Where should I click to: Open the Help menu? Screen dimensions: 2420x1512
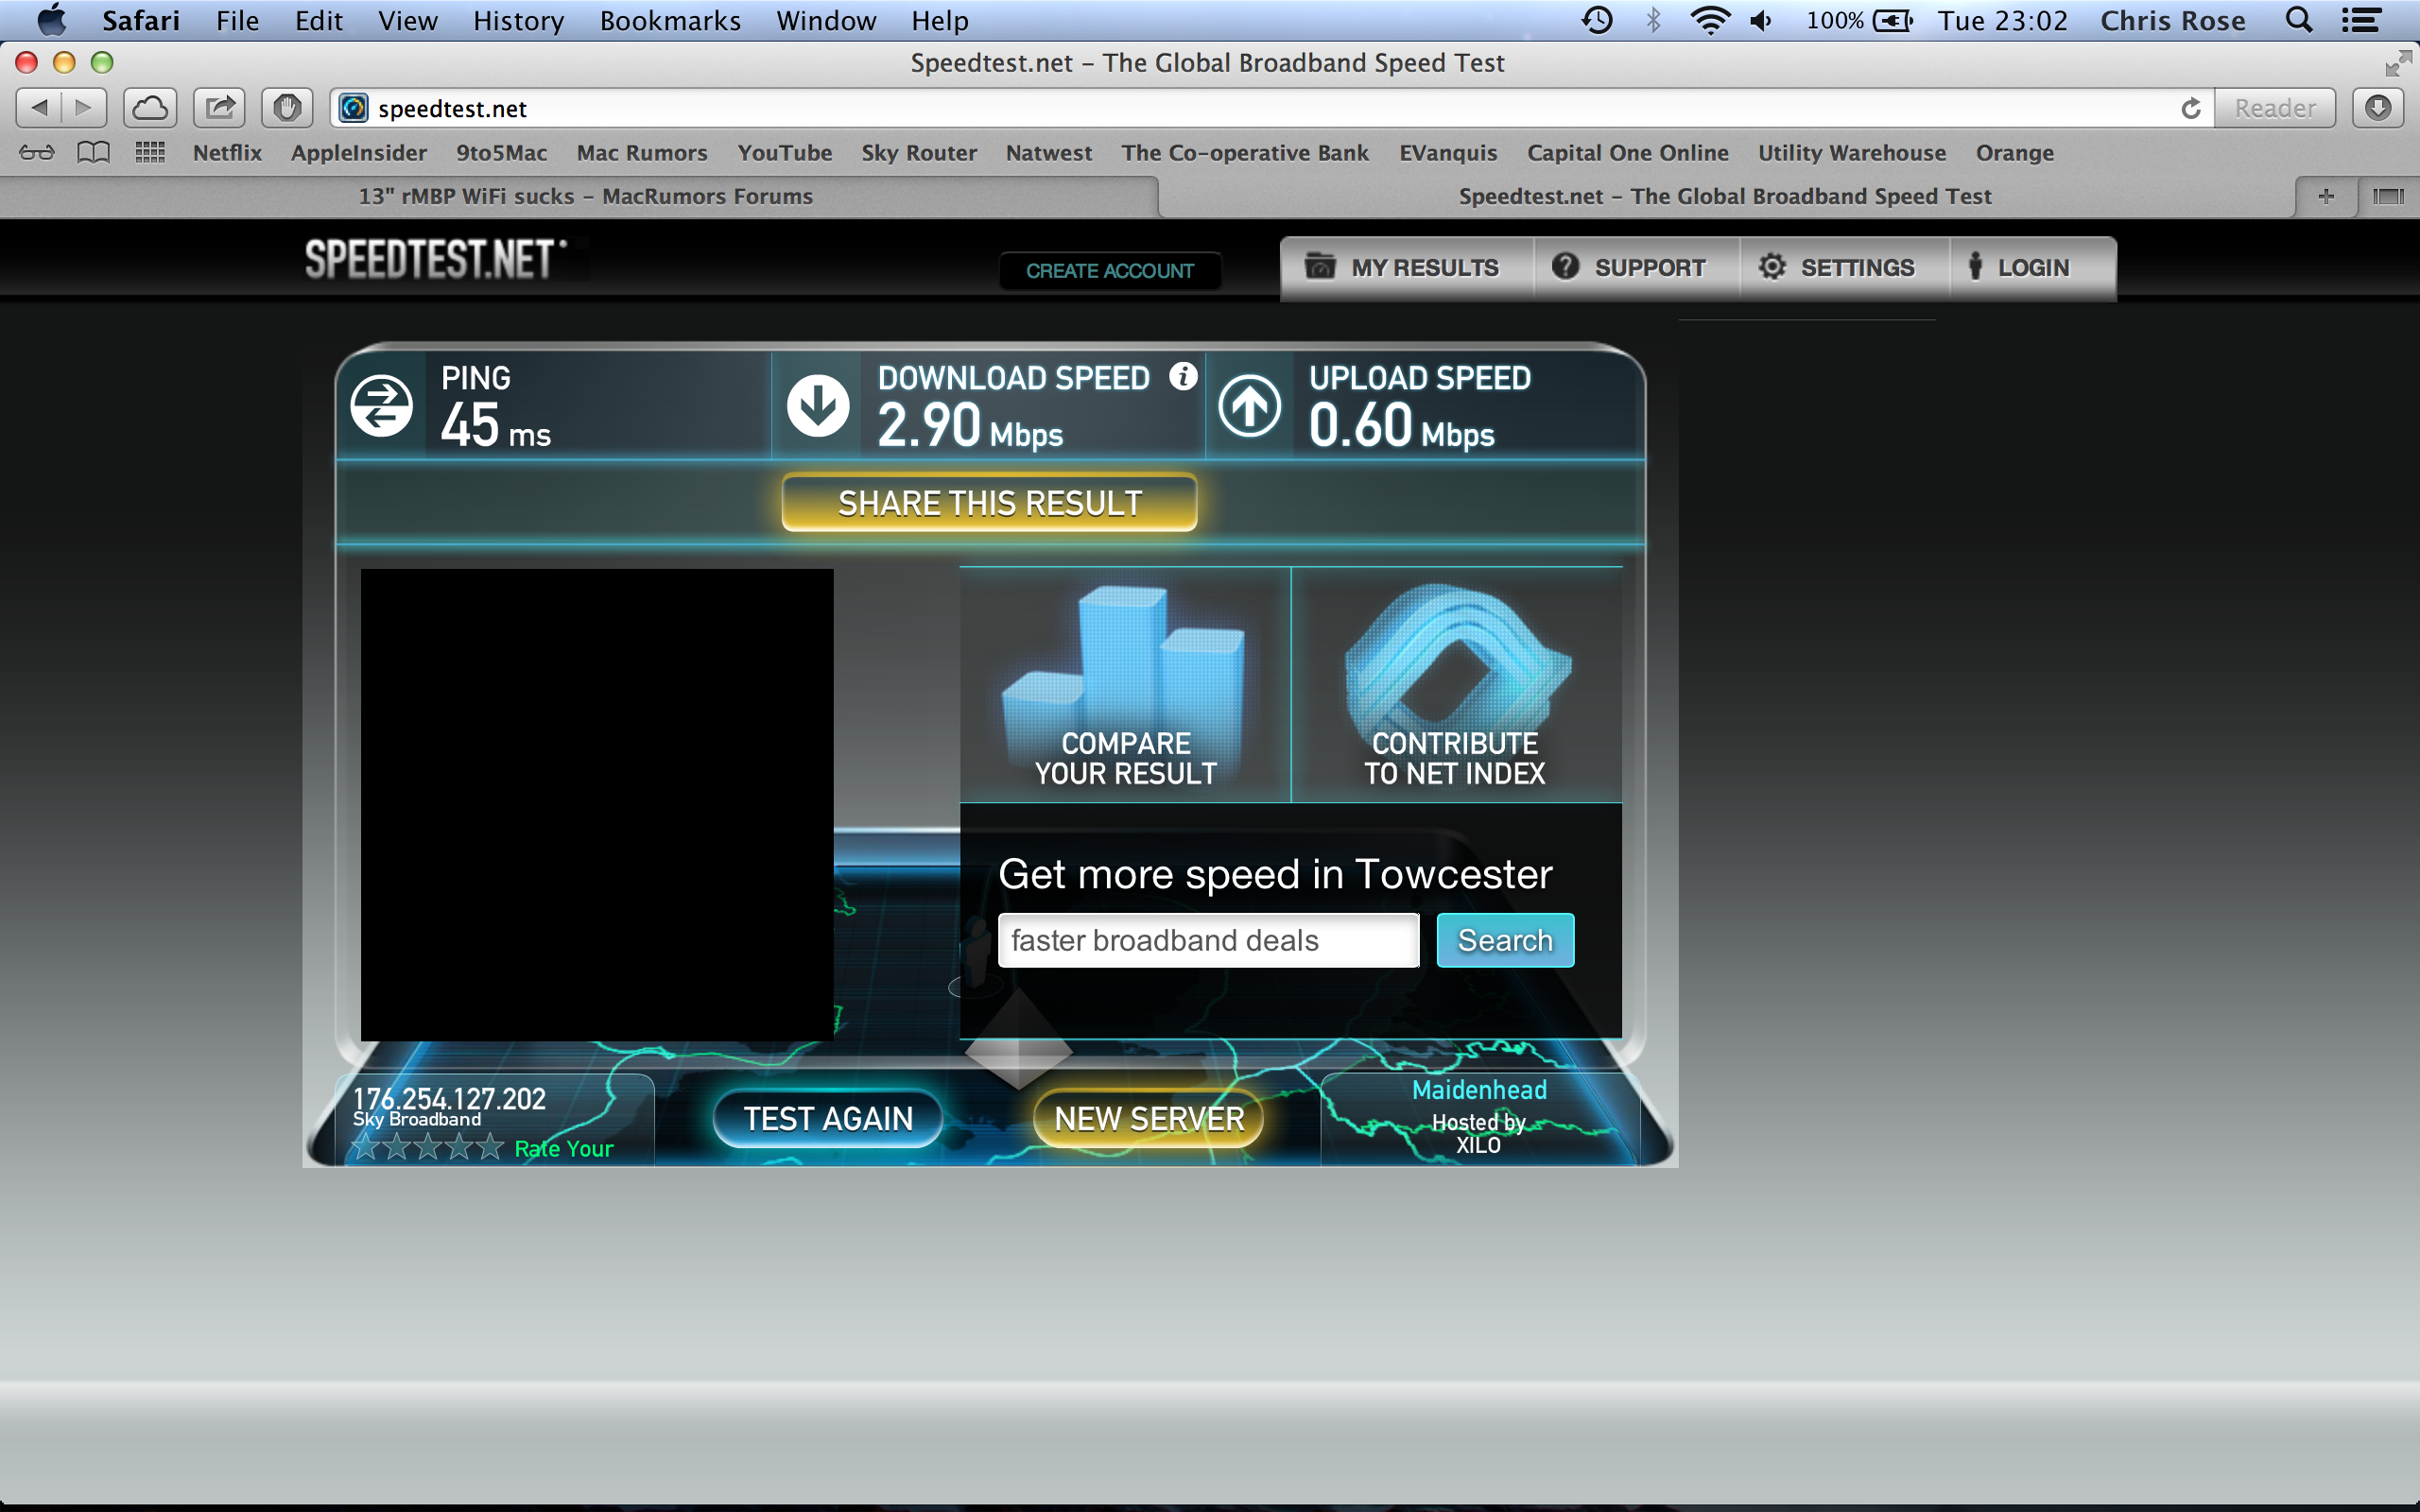coord(940,20)
